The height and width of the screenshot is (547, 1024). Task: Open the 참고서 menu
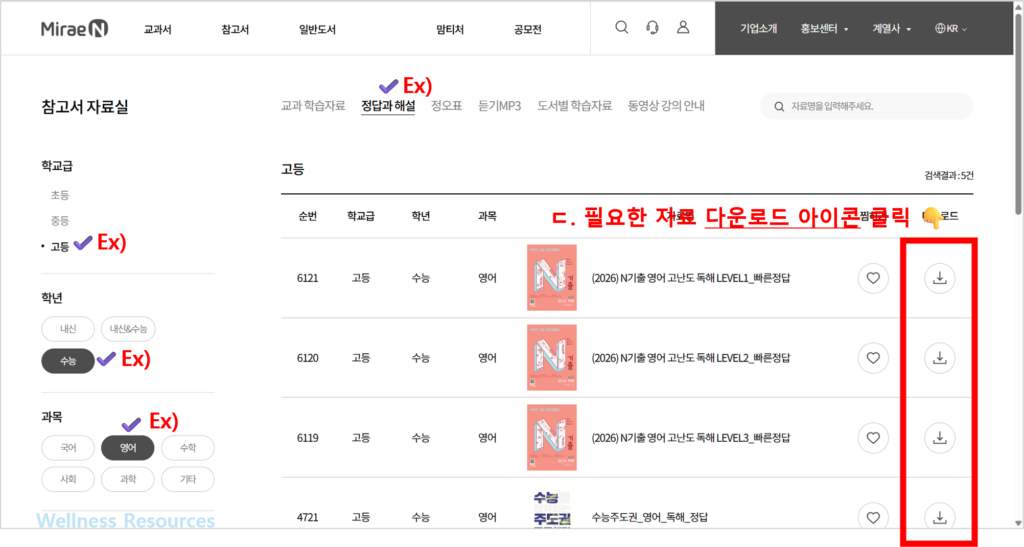(235, 29)
